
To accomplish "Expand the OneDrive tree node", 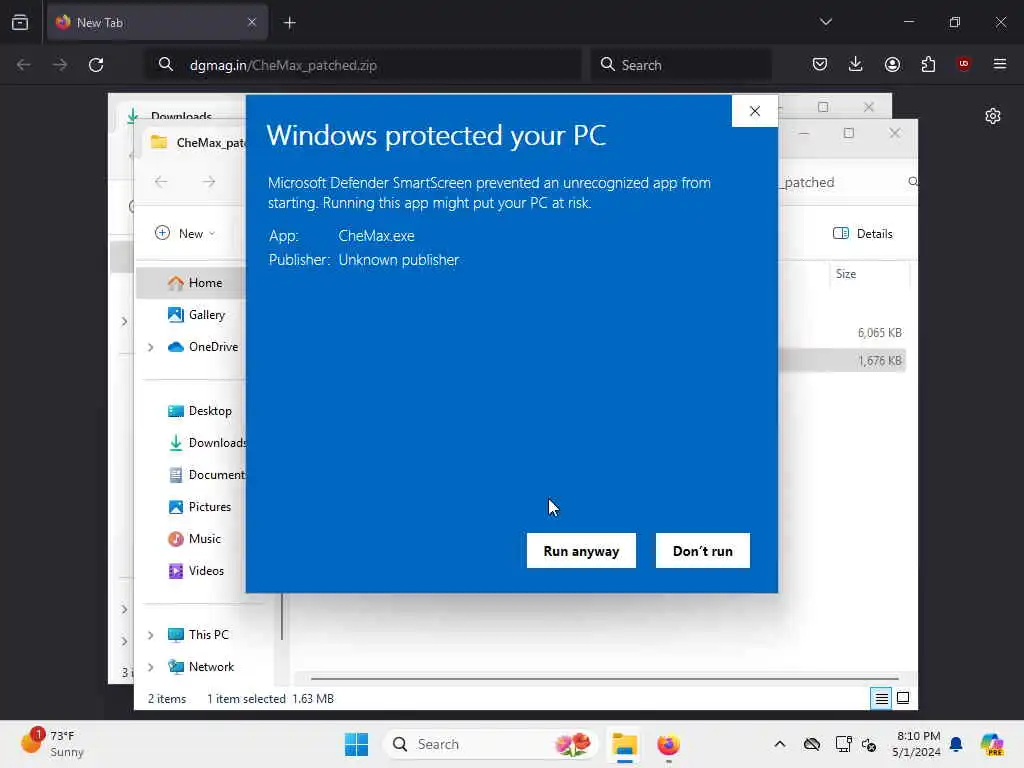I will (x=151, y=347).
